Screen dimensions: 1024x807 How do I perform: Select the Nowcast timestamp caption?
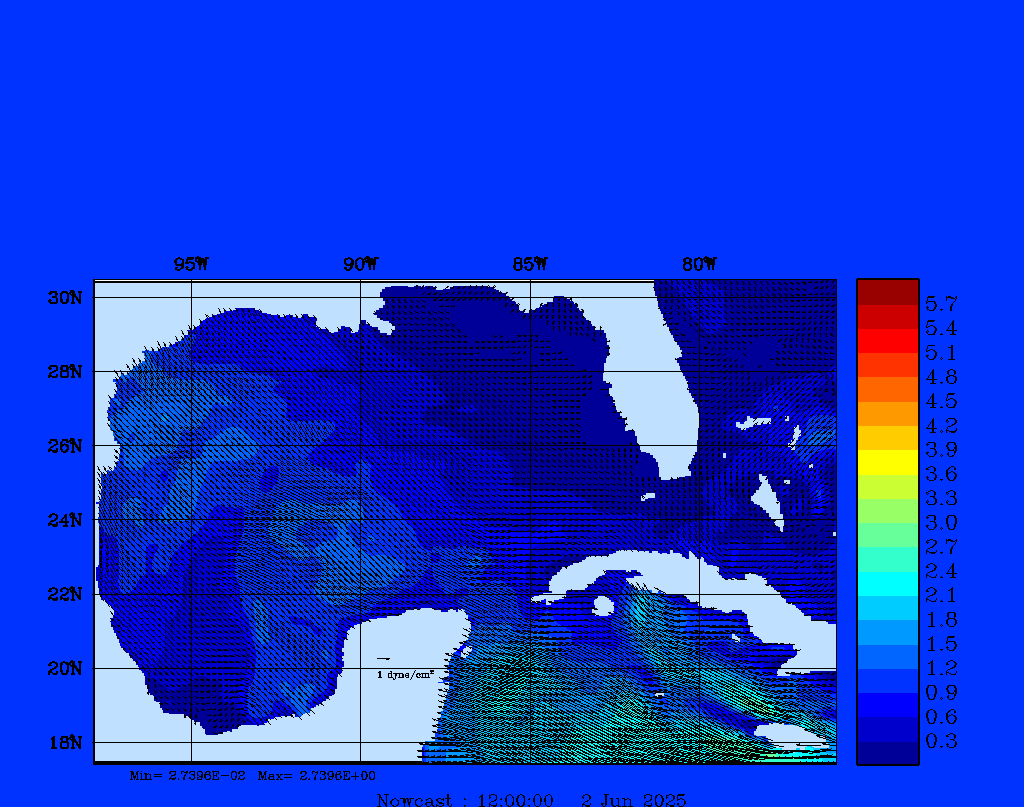[x=531, y=799]
